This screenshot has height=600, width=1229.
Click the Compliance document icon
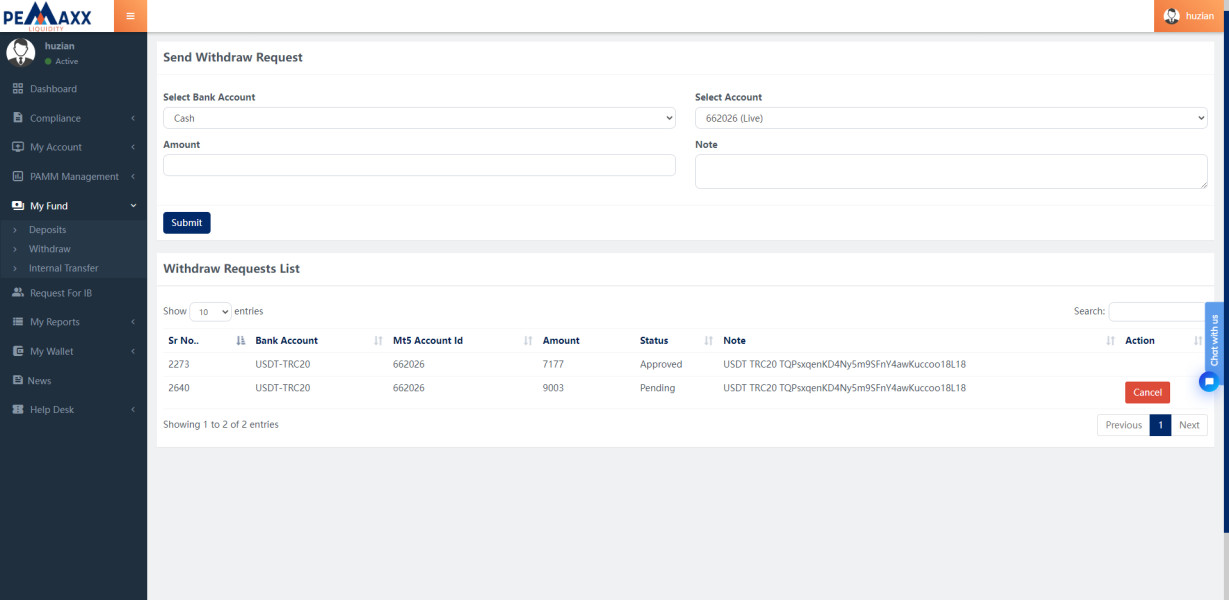coord(18,118)
